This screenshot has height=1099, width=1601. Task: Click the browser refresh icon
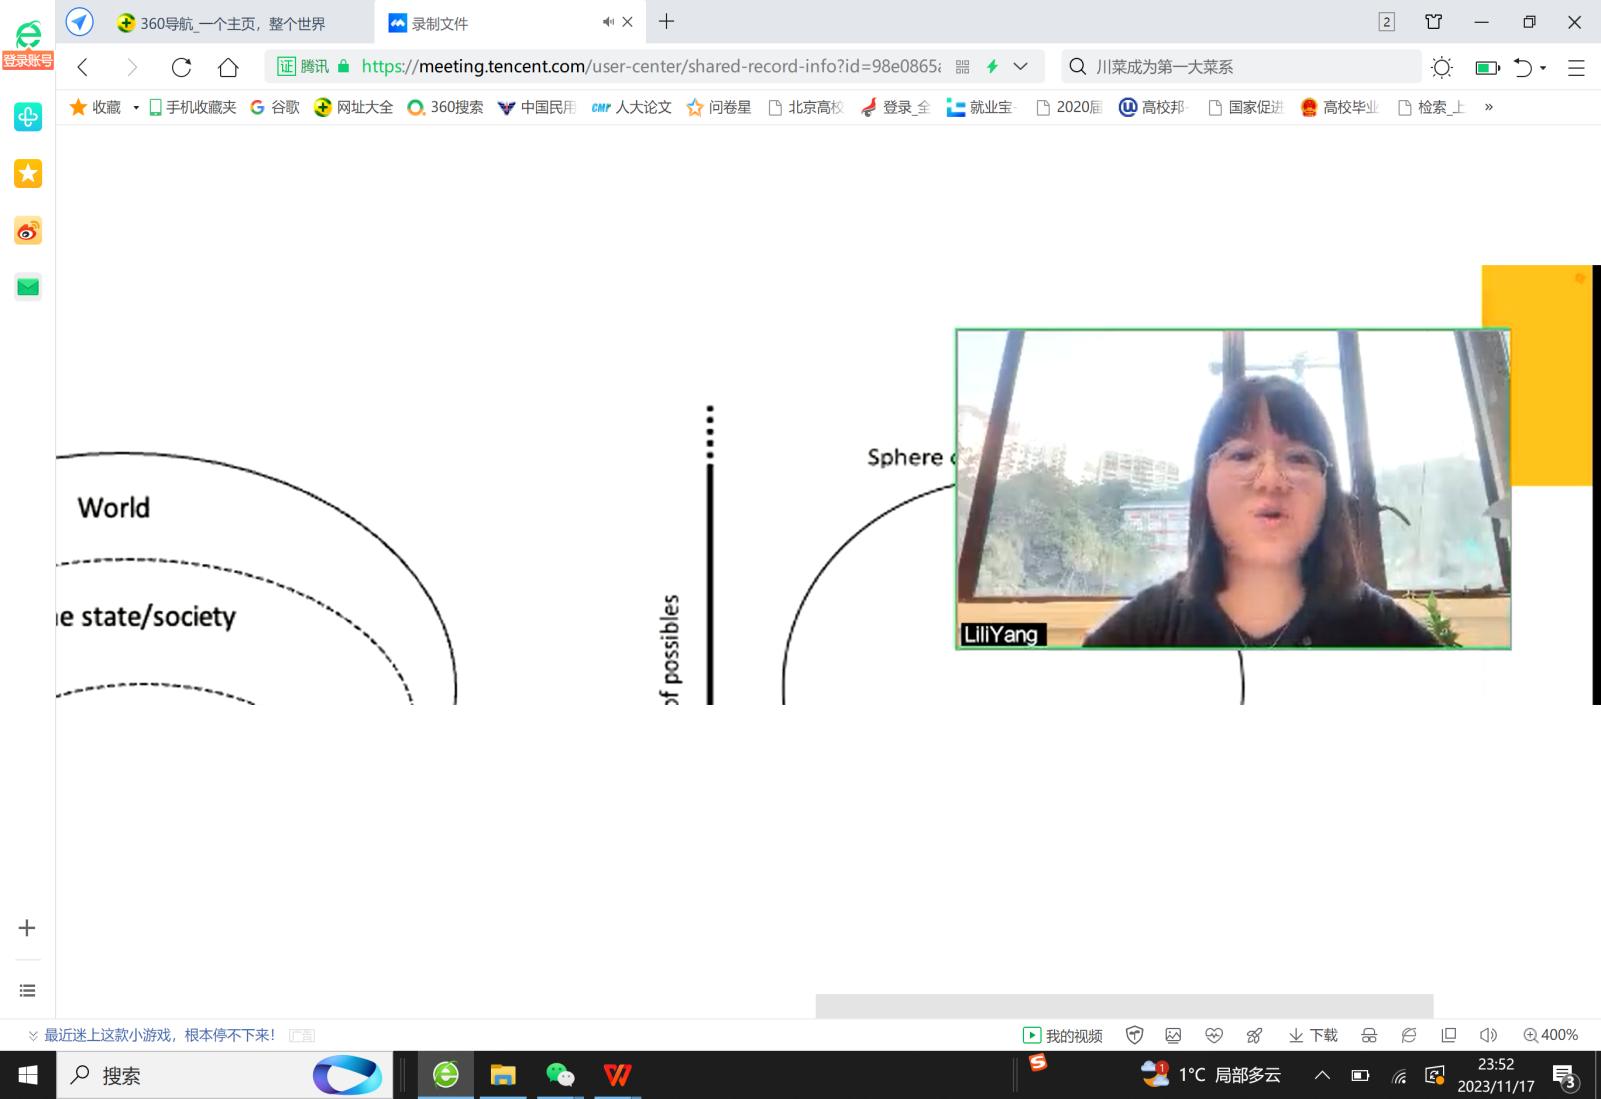181,67
